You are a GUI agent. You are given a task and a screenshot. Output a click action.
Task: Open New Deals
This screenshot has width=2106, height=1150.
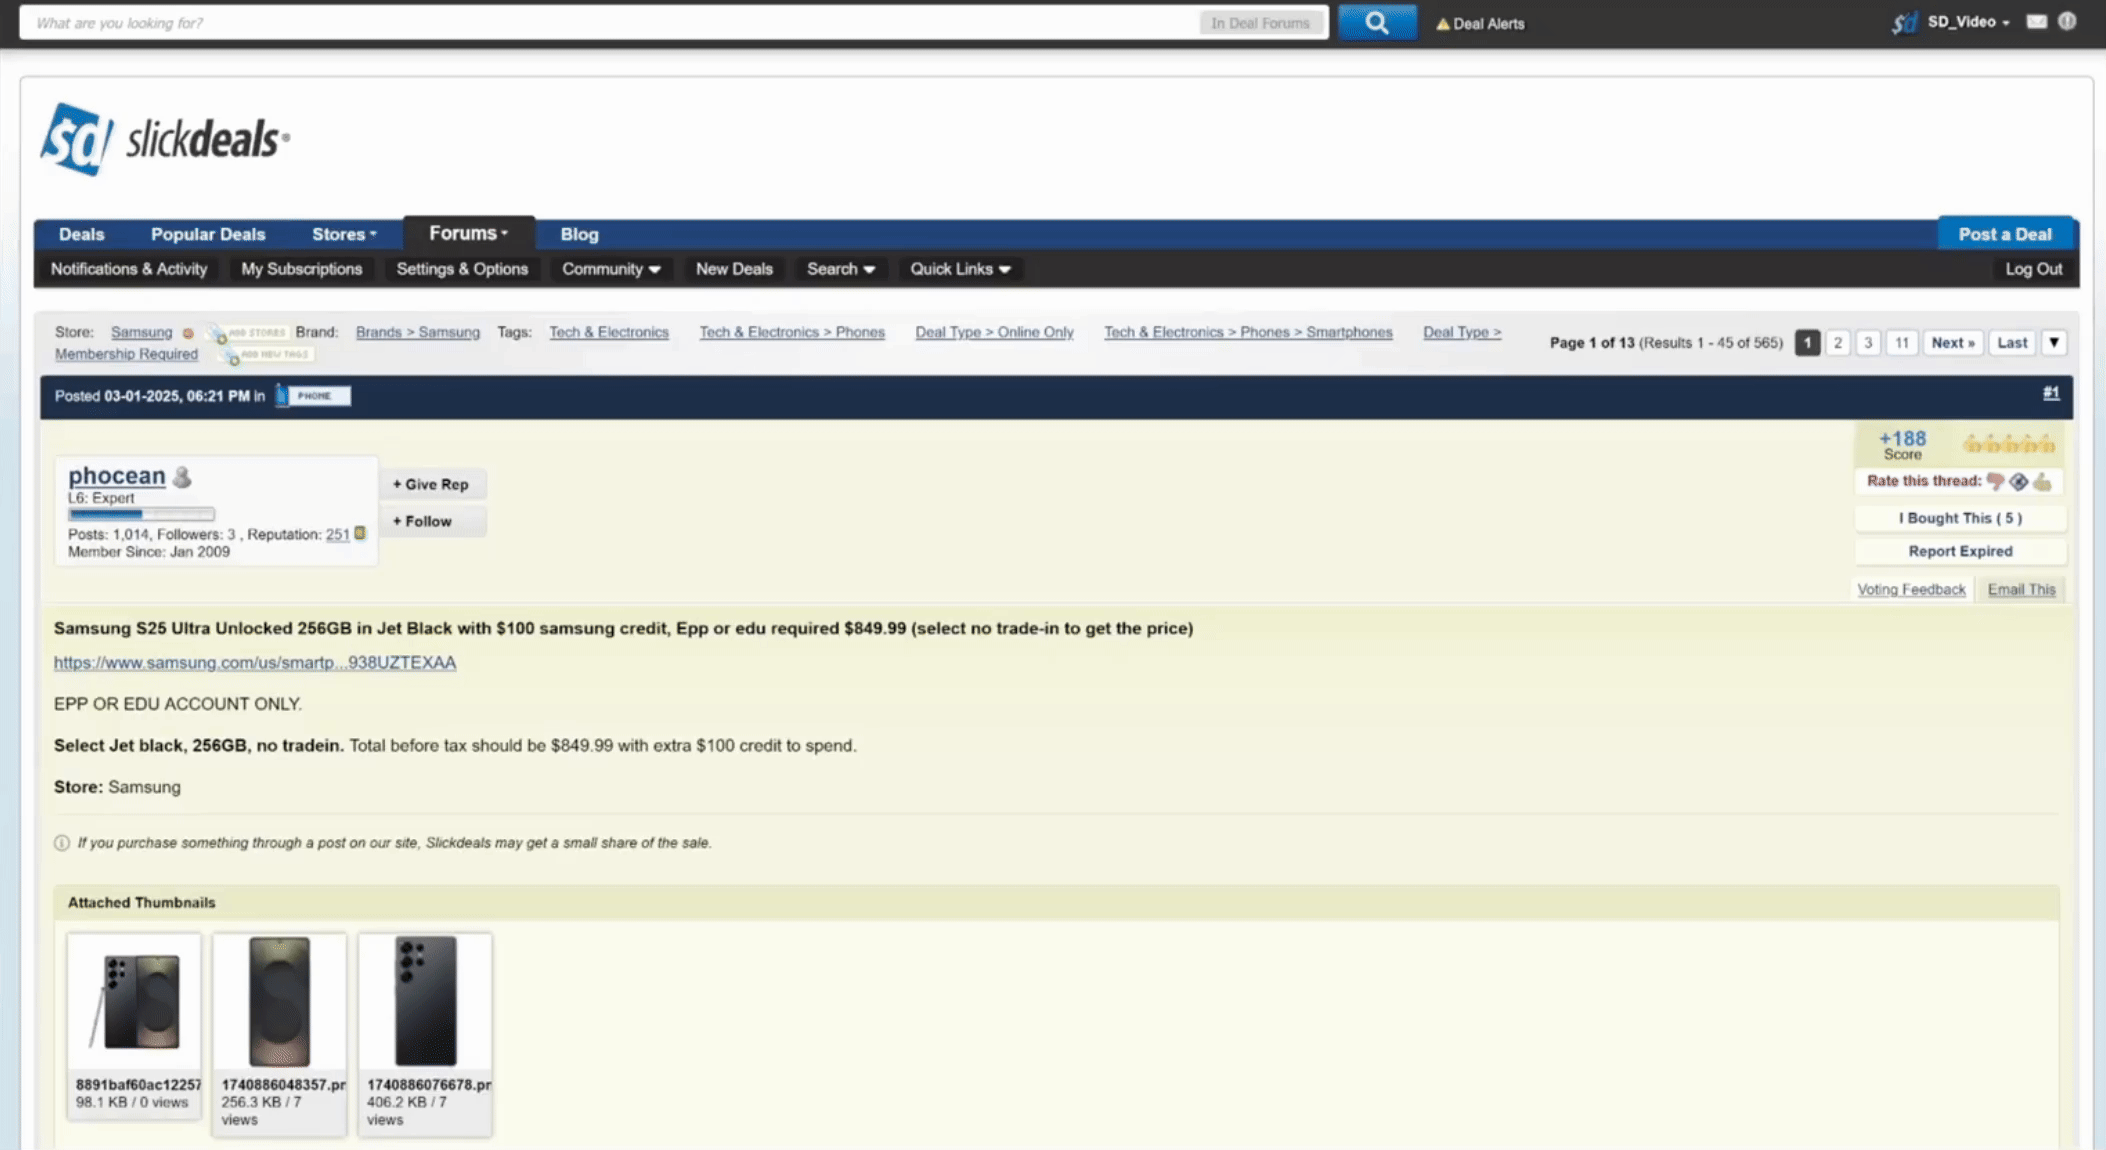tap(734, 269)
